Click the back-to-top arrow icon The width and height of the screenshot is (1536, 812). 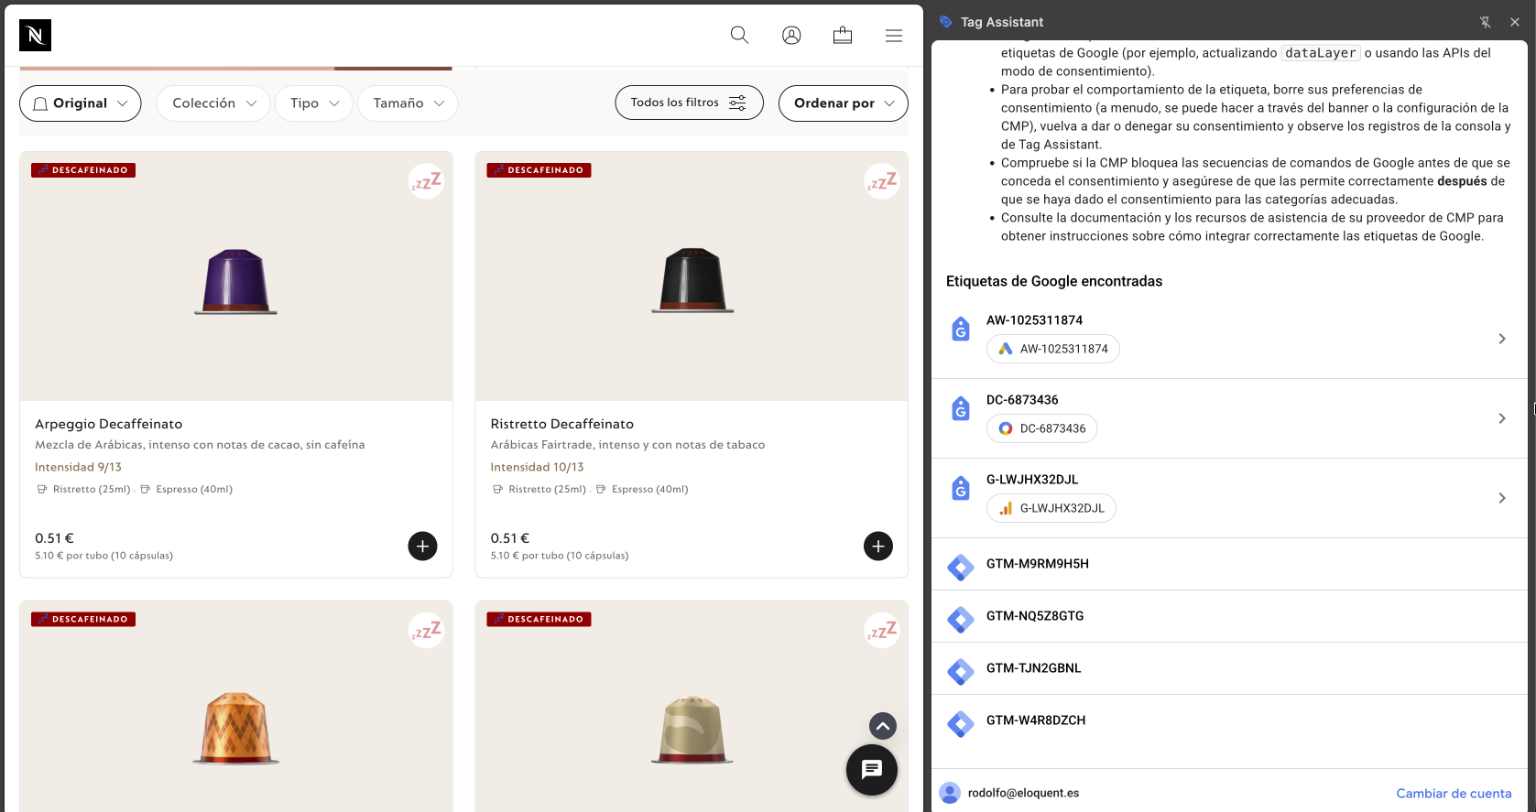coord(882,726)
